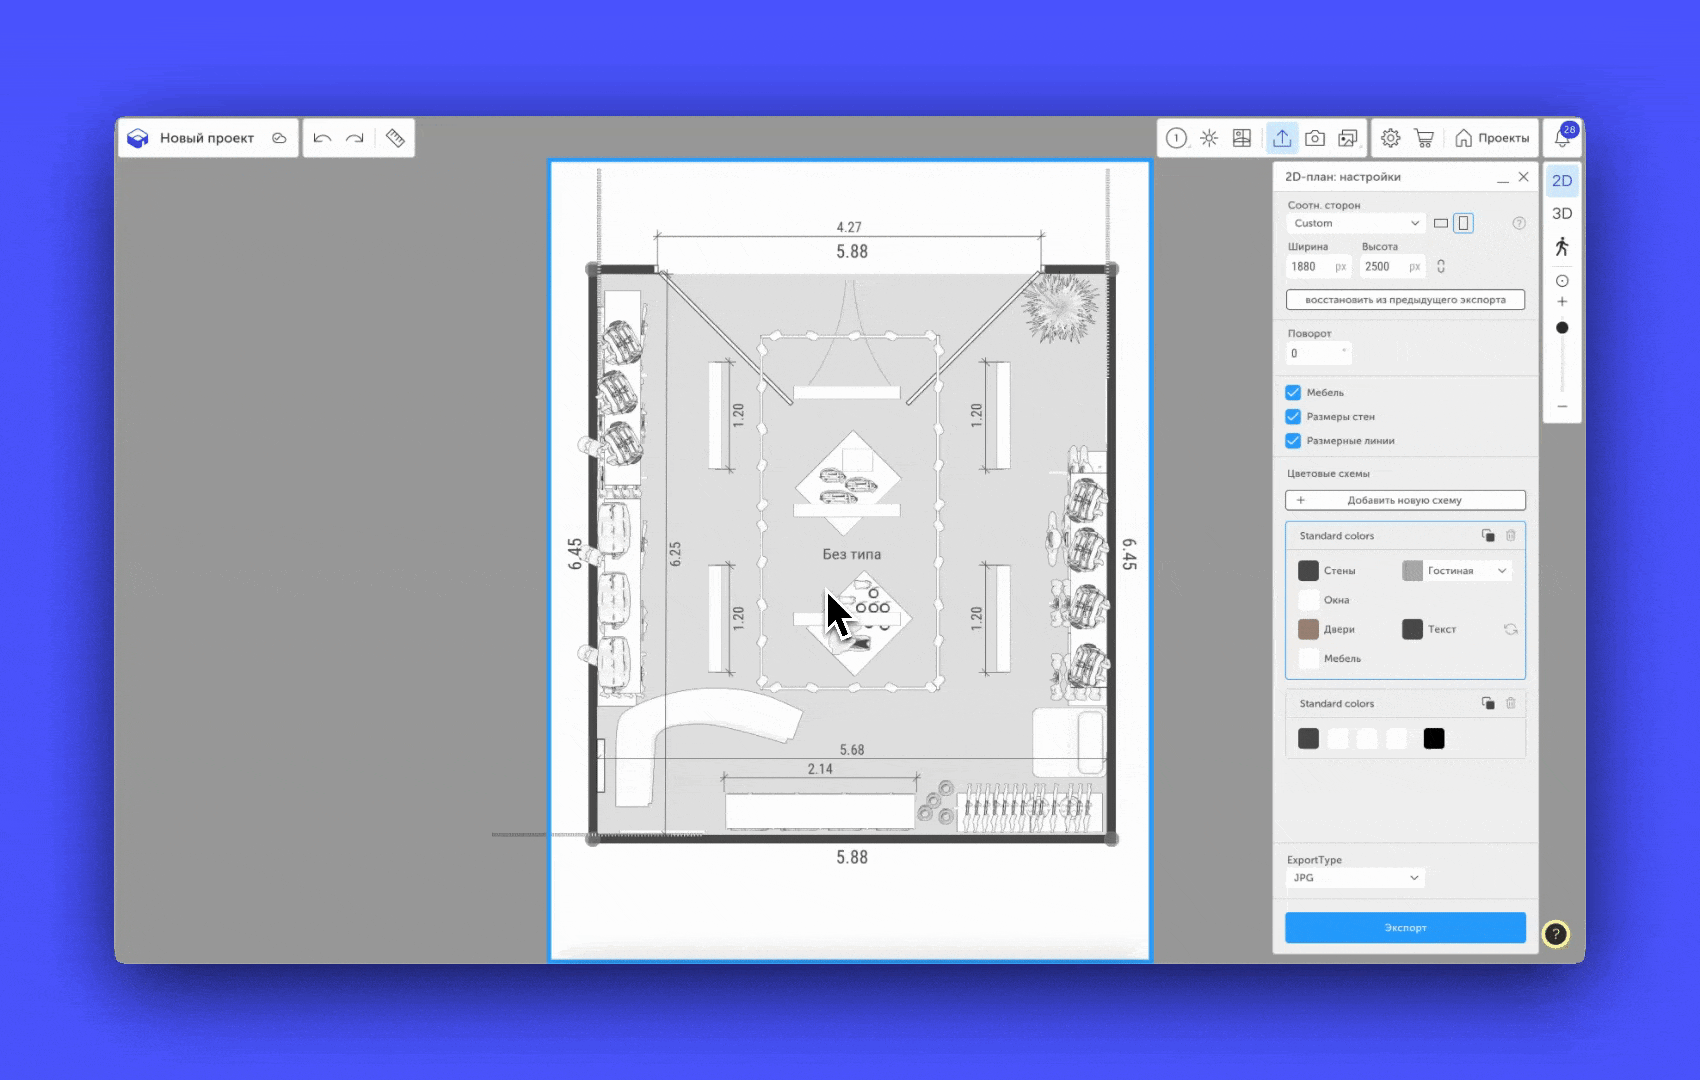Switch to the 3D view tab

click(1562, 214)
